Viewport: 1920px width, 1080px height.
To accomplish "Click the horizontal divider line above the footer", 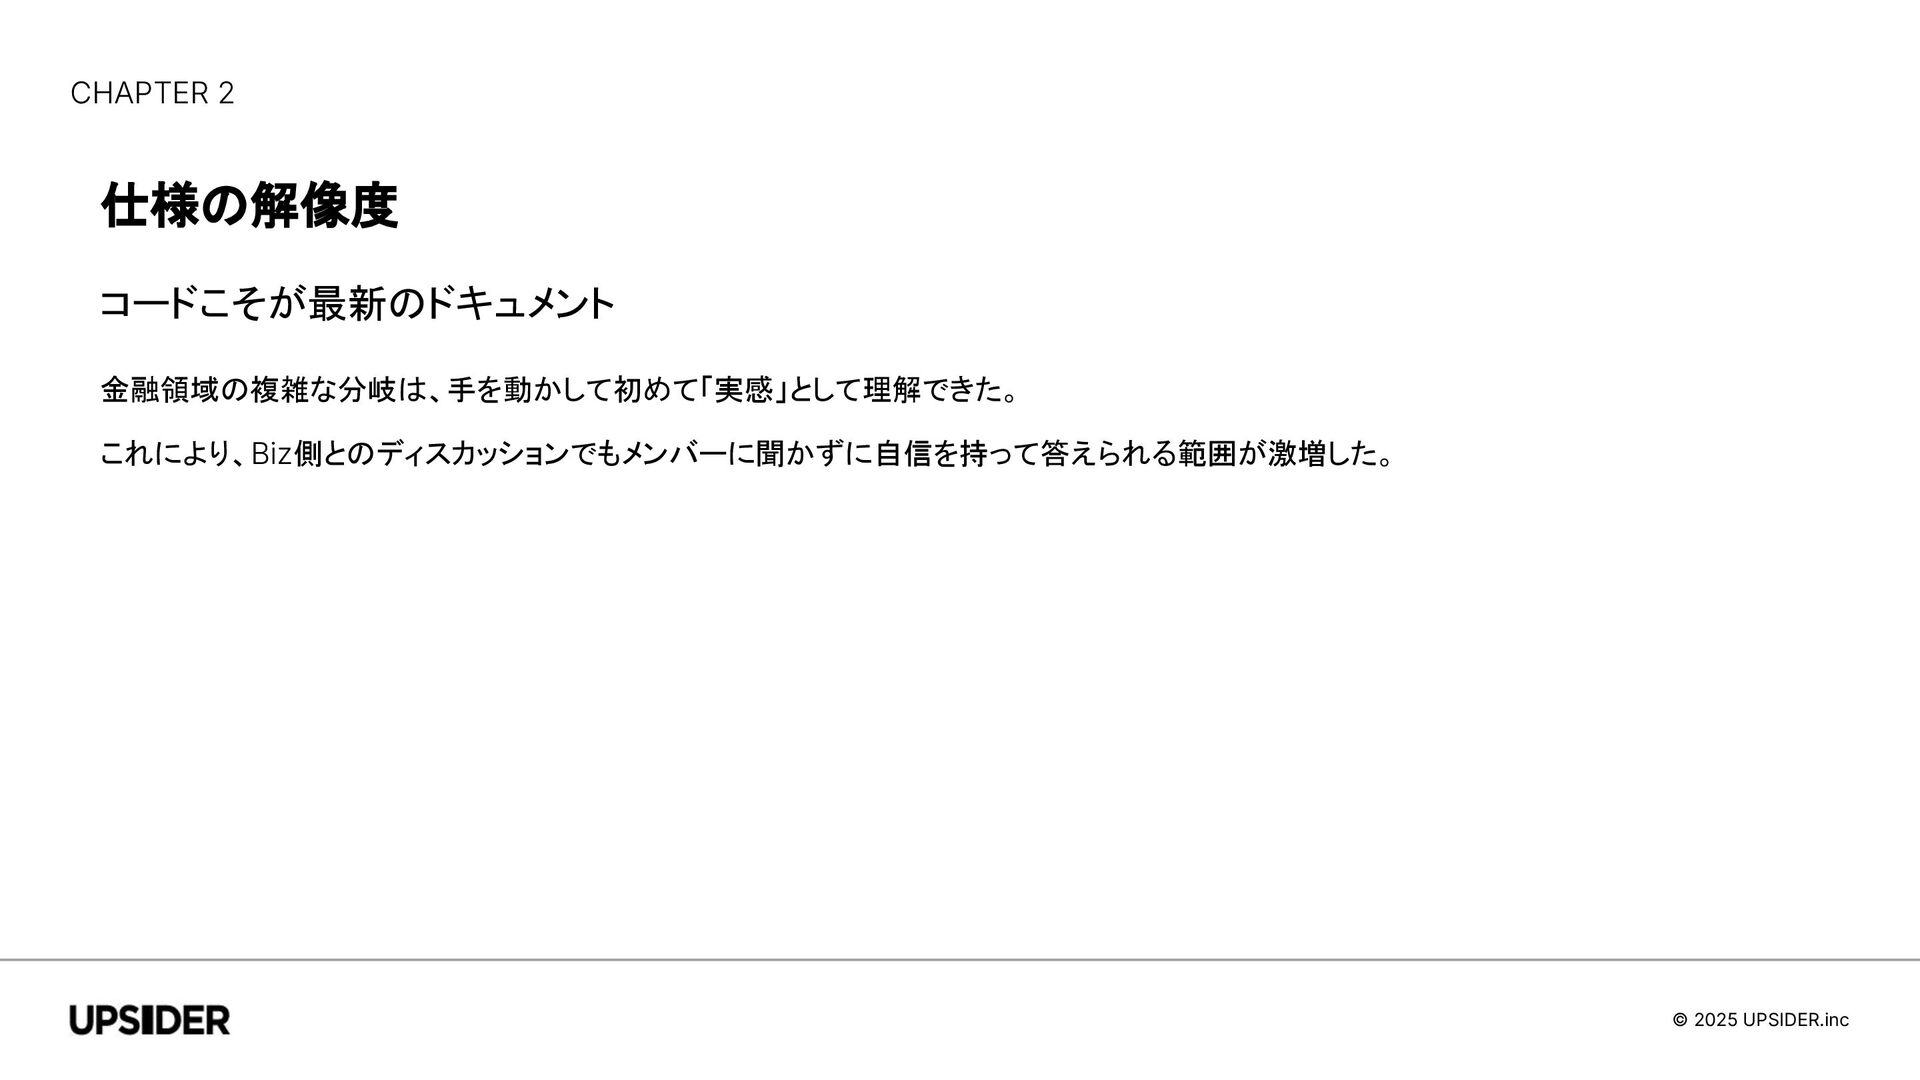I will pyautogui.click(x=960, y=960).
